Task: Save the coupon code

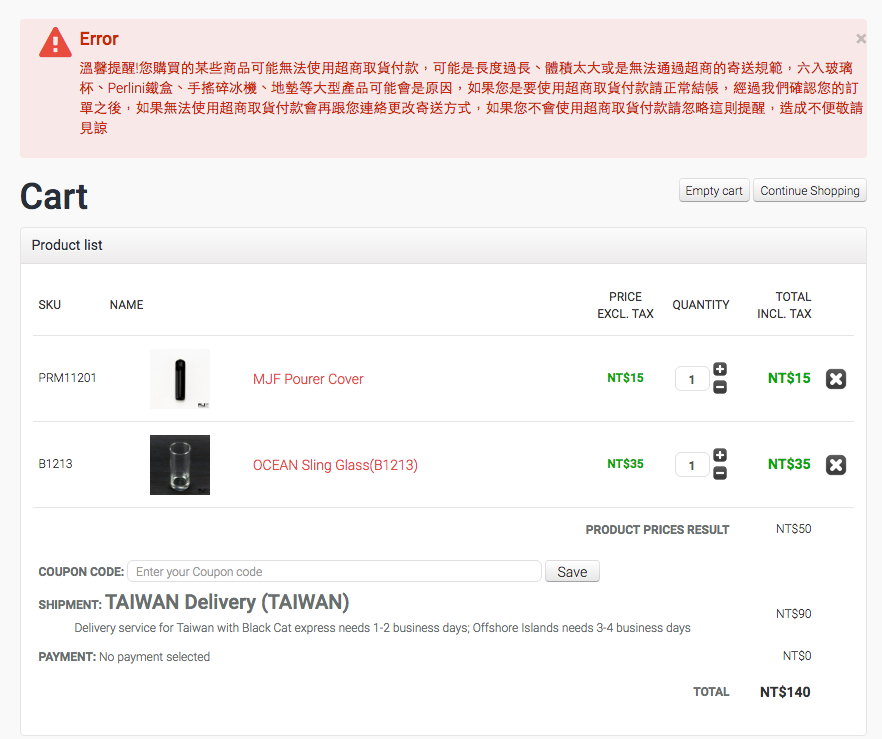Action: (x=572, y=572)
